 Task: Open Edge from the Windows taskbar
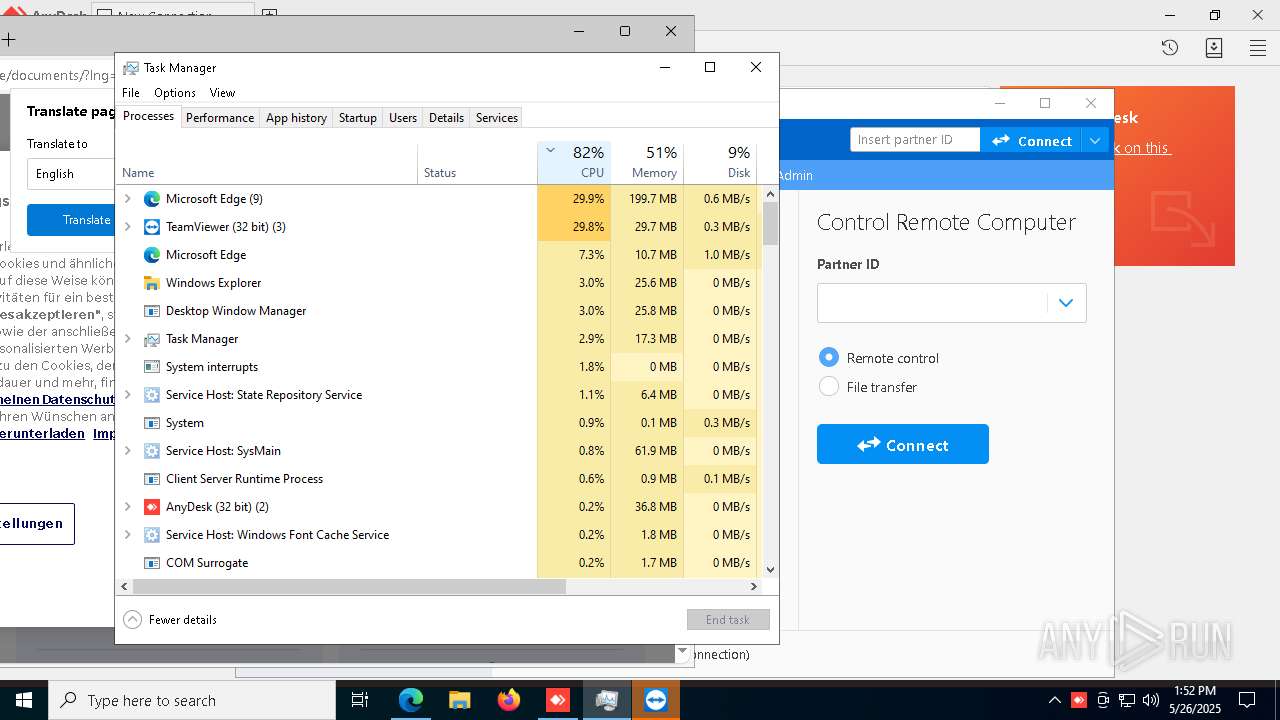point(411,700)
